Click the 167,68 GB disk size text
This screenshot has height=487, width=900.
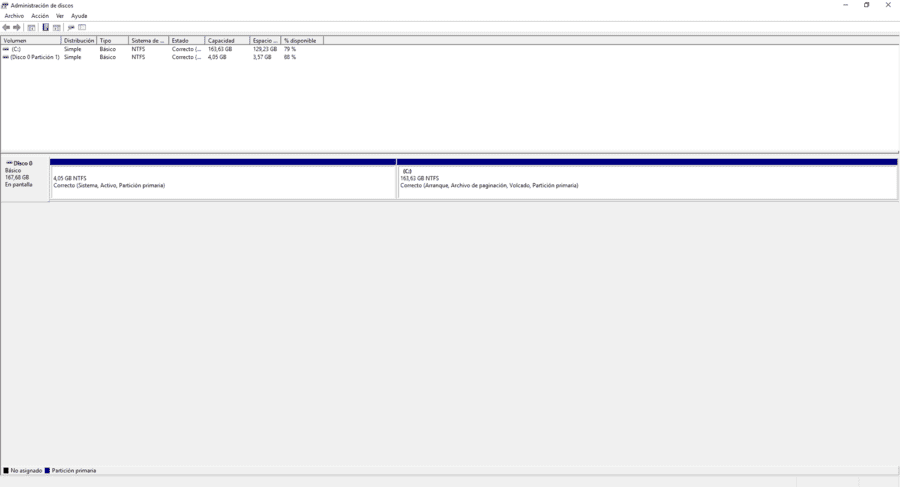point(17,177)
